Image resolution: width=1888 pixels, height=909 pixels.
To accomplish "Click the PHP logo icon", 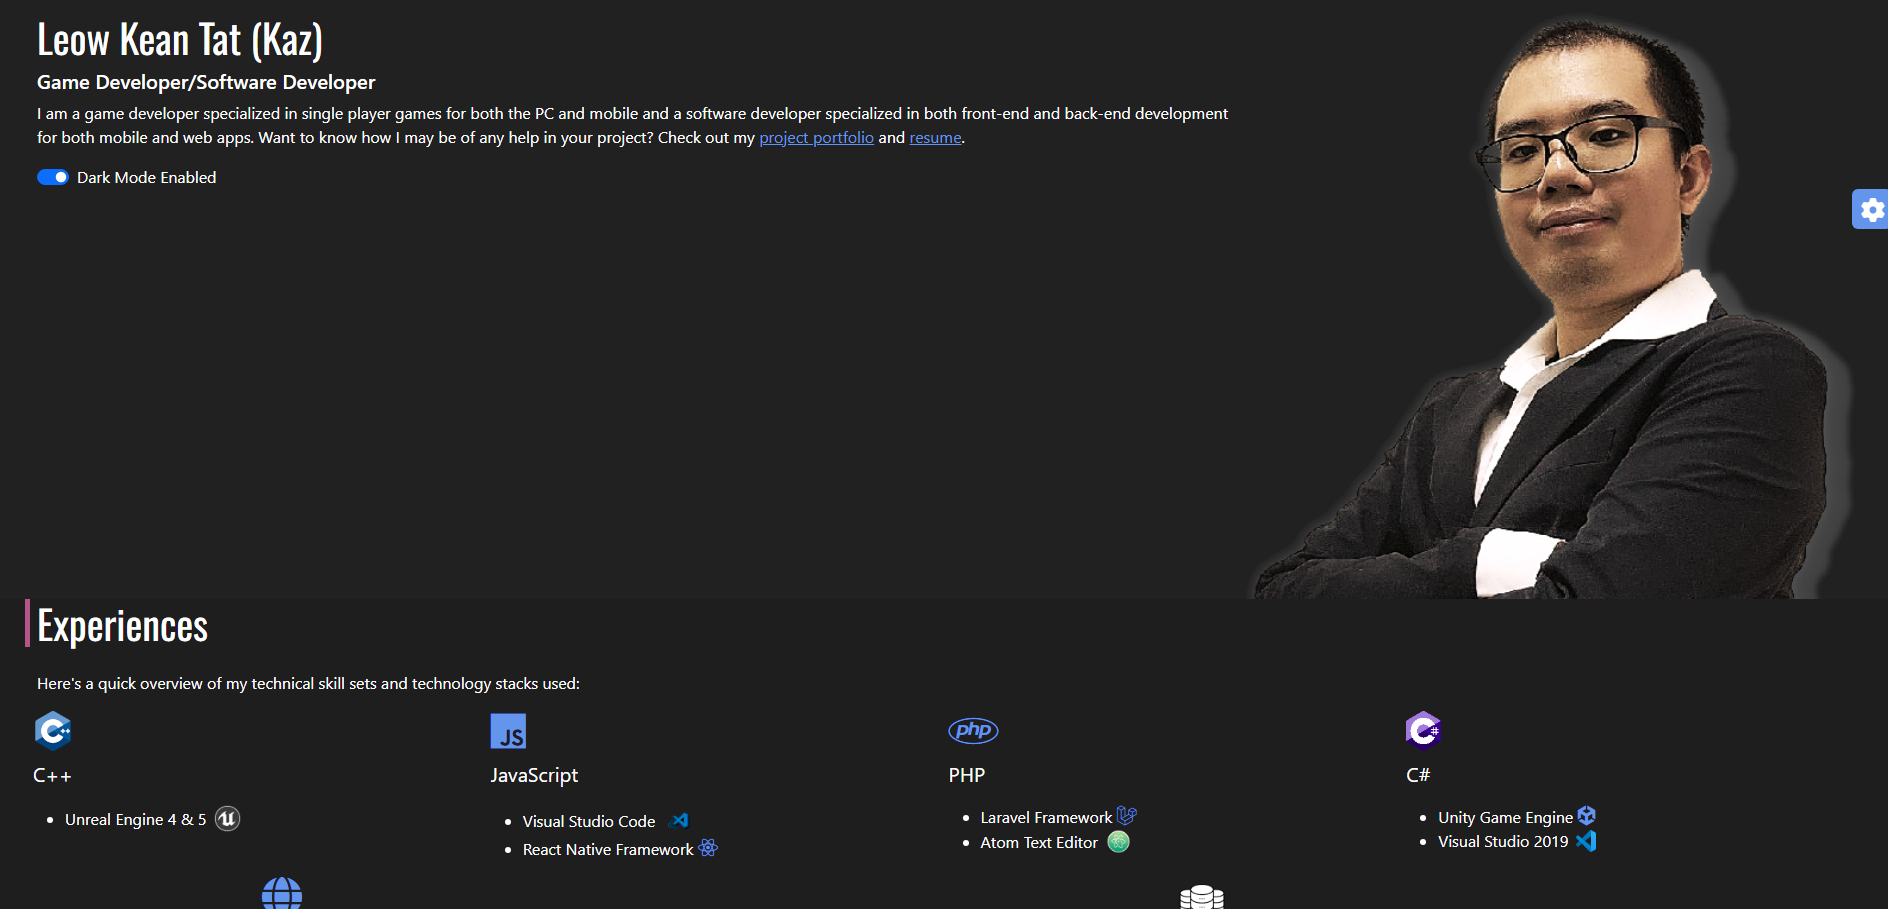I will pos(973,731).
